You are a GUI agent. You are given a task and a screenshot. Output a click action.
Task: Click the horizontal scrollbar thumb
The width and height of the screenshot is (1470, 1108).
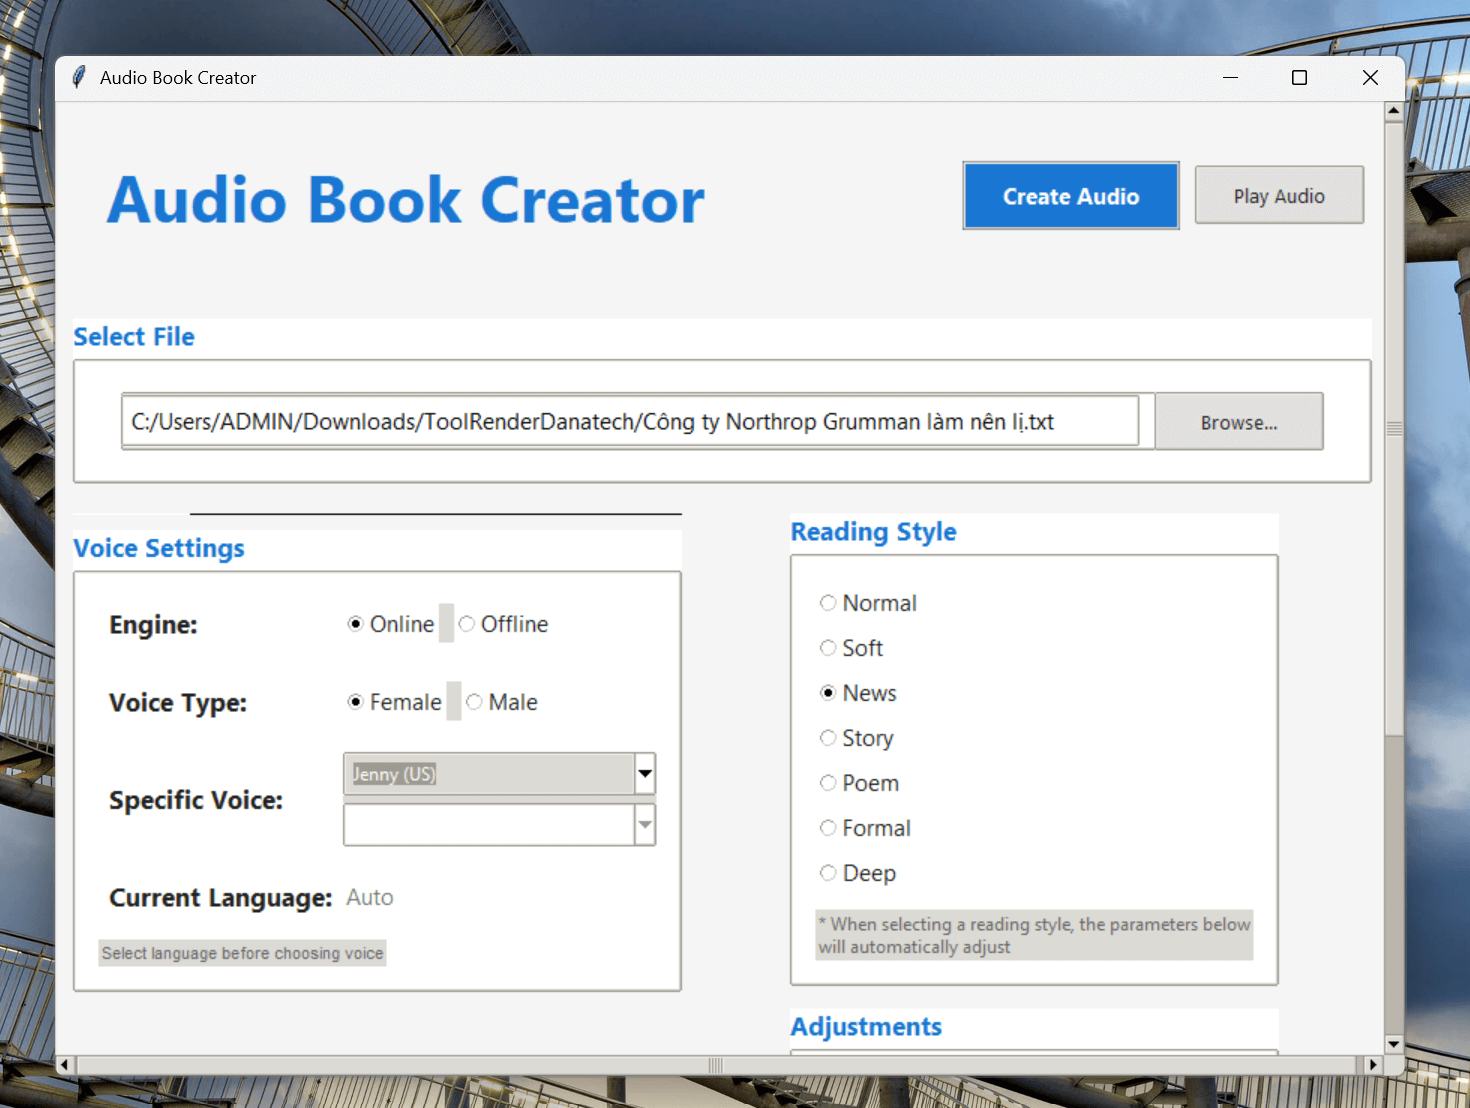716,1065
